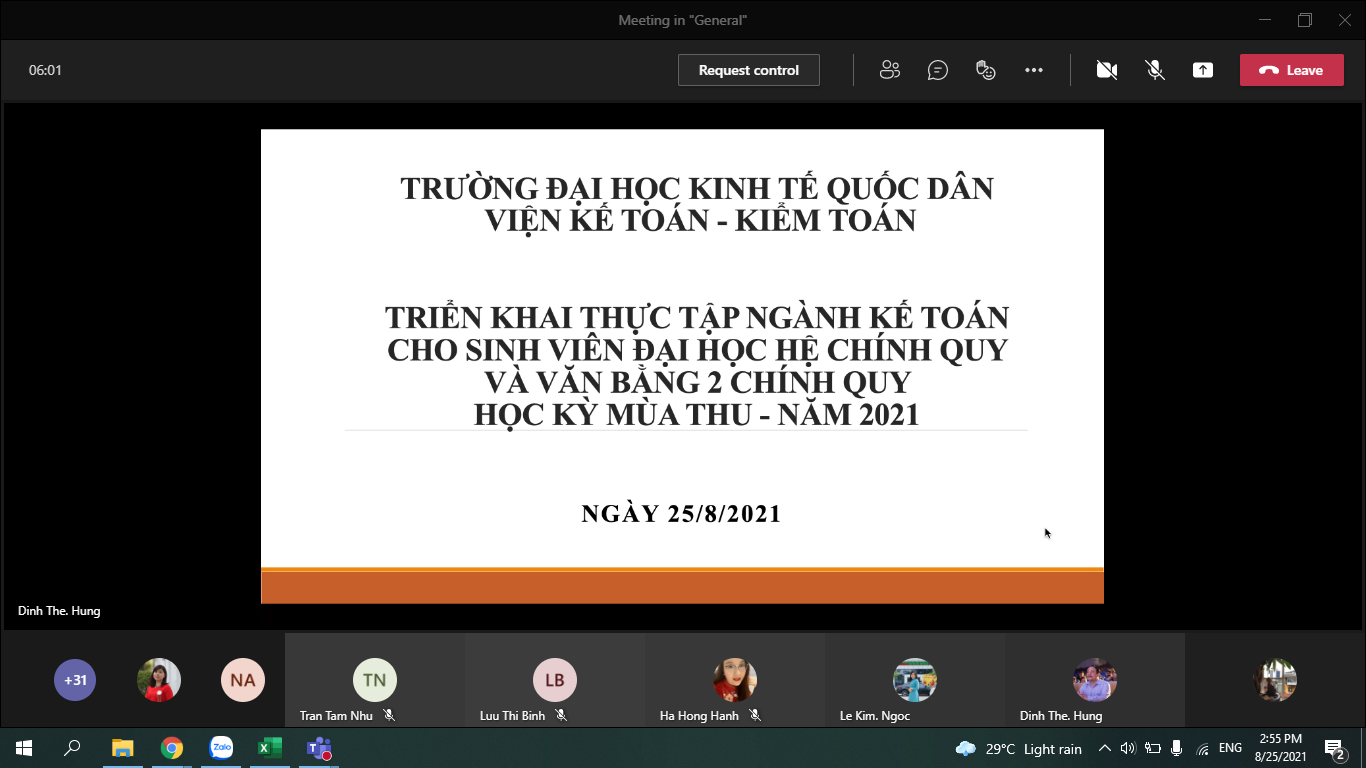The image size is (1366, 768).
Task: Close the meeting window
Action: [1345, 20]
